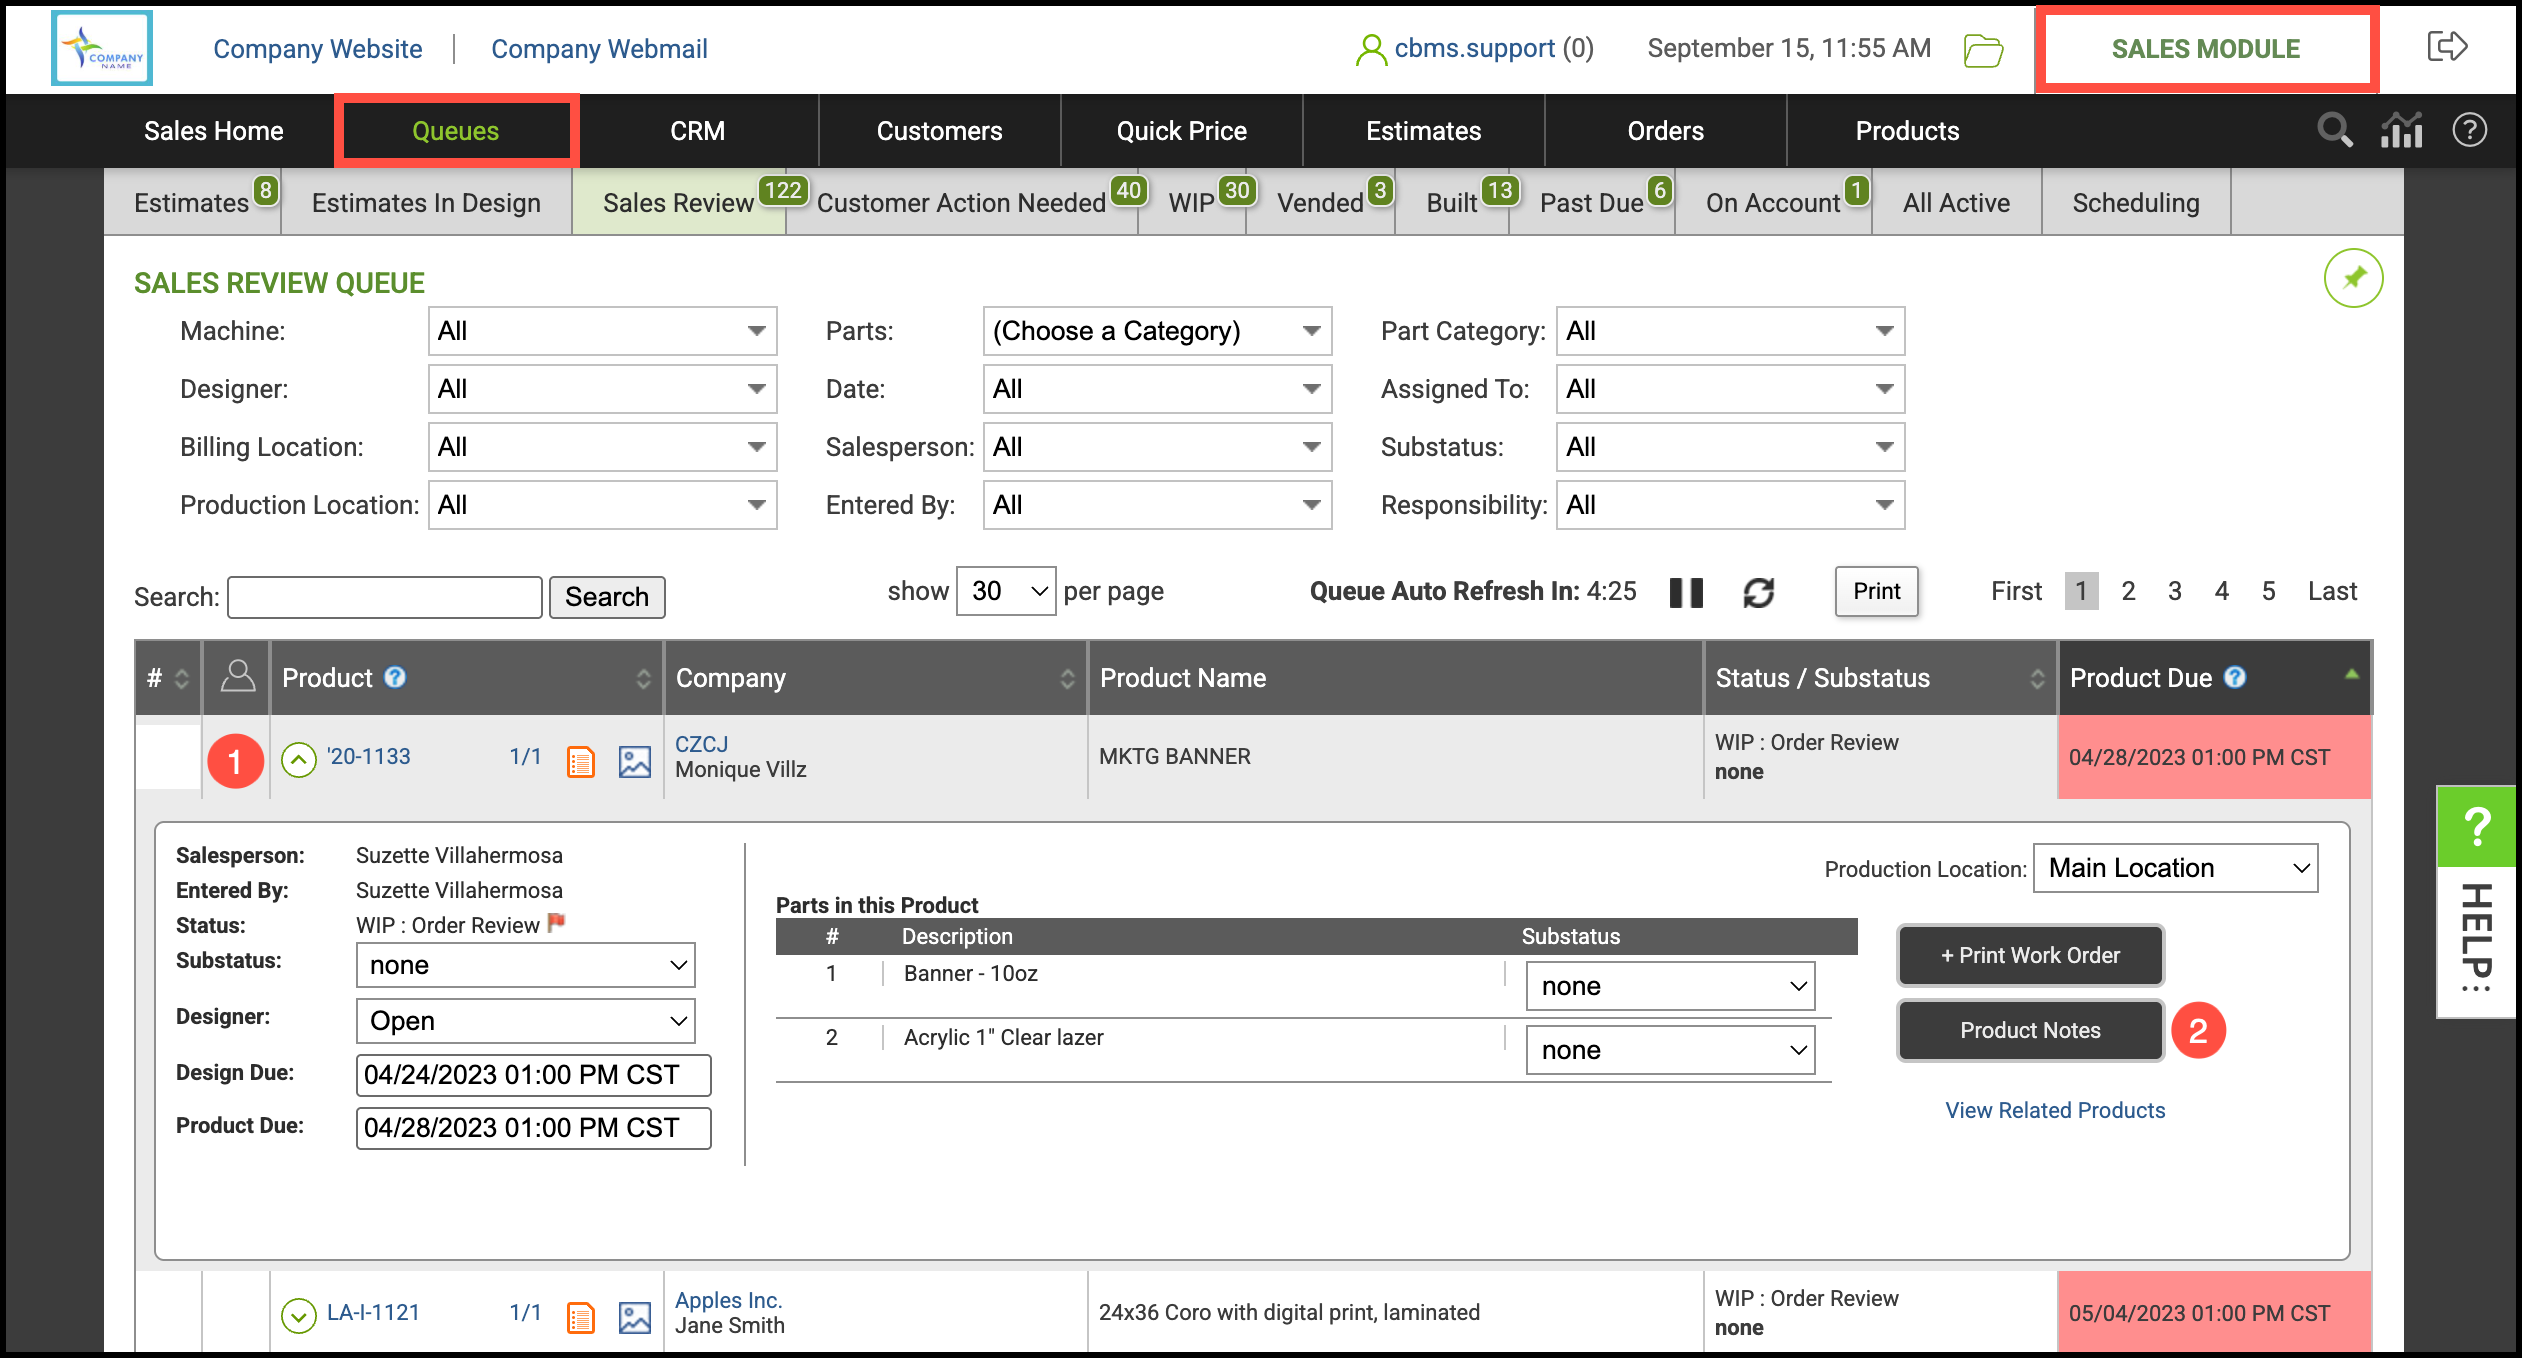2522x1358 pixels.
Task: Open the search magnifier in the nav bar
Action: 2334,130
